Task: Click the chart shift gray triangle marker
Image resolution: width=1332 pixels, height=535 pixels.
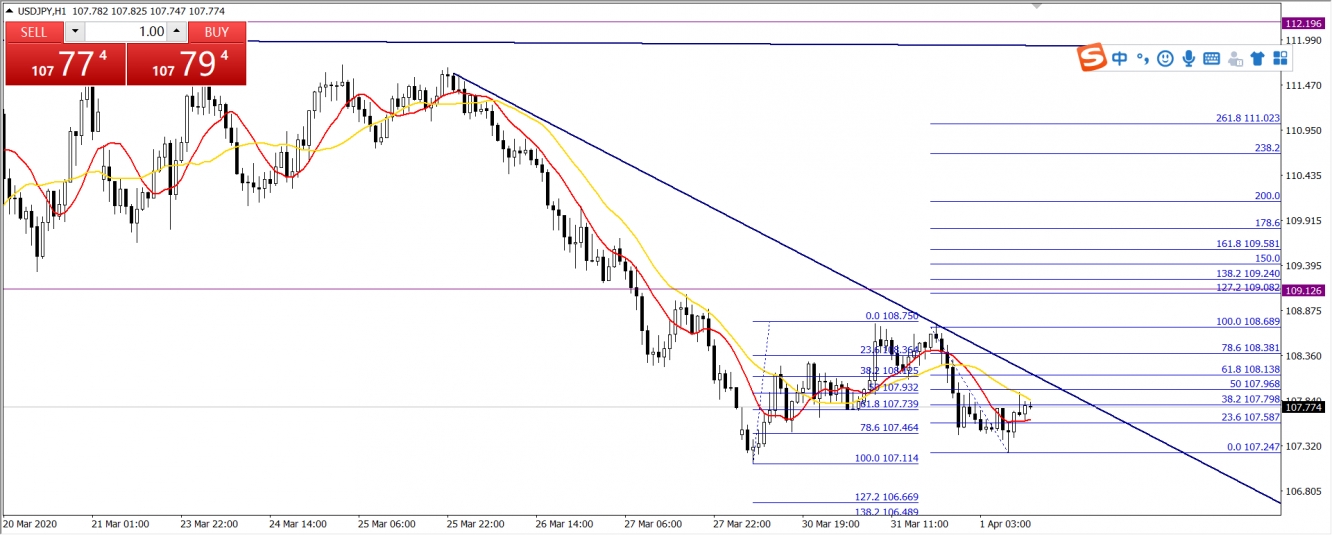Action: click(1037, 6)
